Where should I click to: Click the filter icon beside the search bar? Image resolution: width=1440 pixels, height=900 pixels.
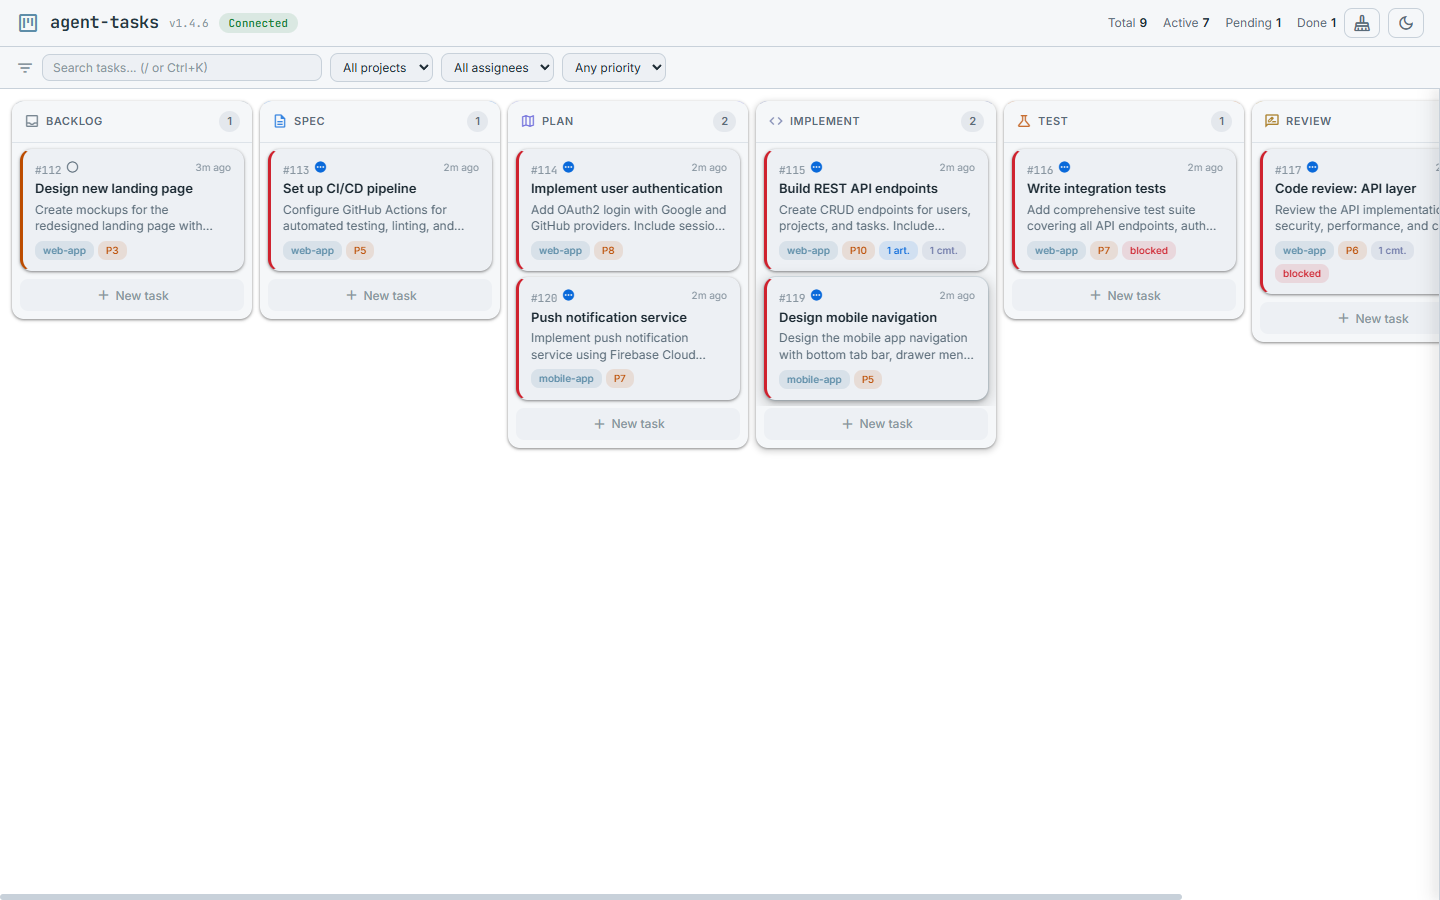[24, 67]
